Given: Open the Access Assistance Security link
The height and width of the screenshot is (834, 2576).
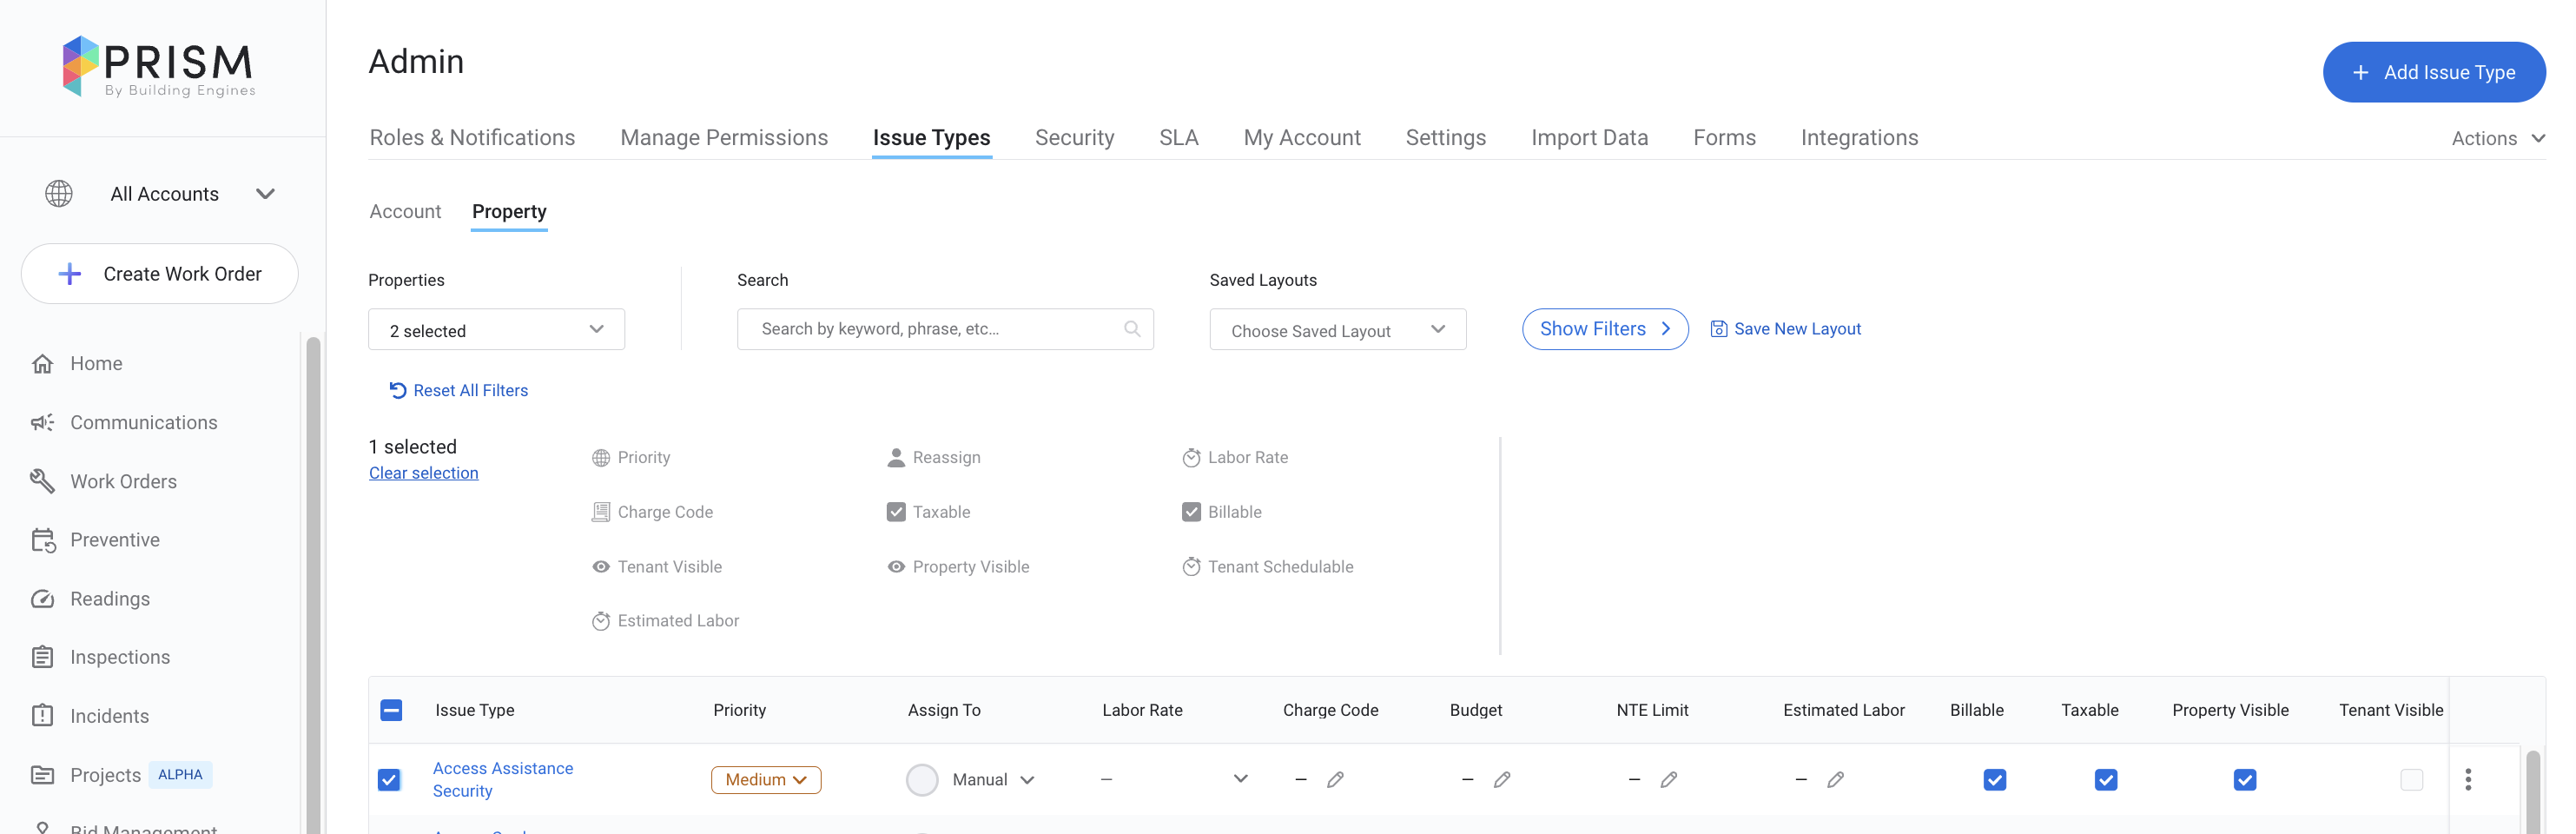Looking at the screenshot, I should [503, 780].
